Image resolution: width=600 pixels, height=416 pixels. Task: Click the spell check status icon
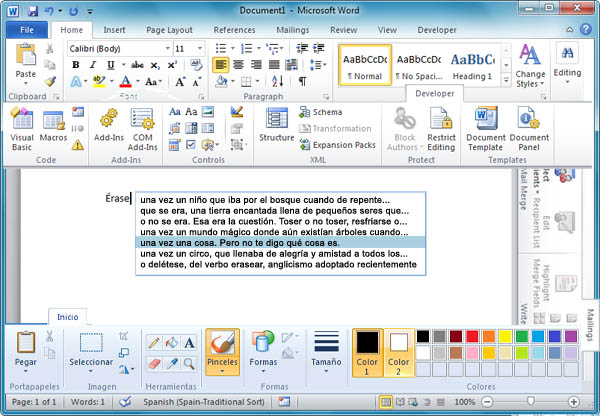tap(125, 401)
